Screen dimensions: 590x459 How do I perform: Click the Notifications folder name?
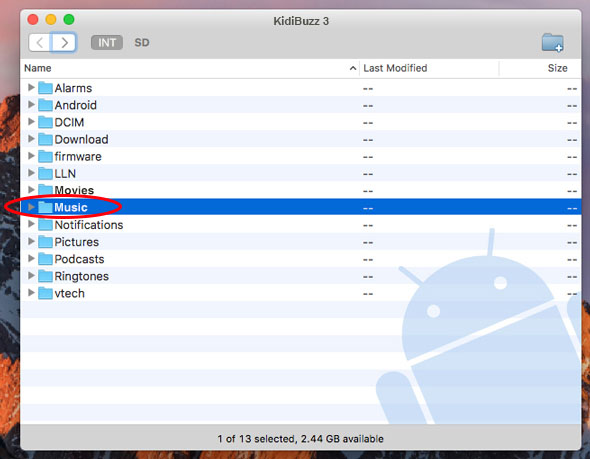click(89, 225)
